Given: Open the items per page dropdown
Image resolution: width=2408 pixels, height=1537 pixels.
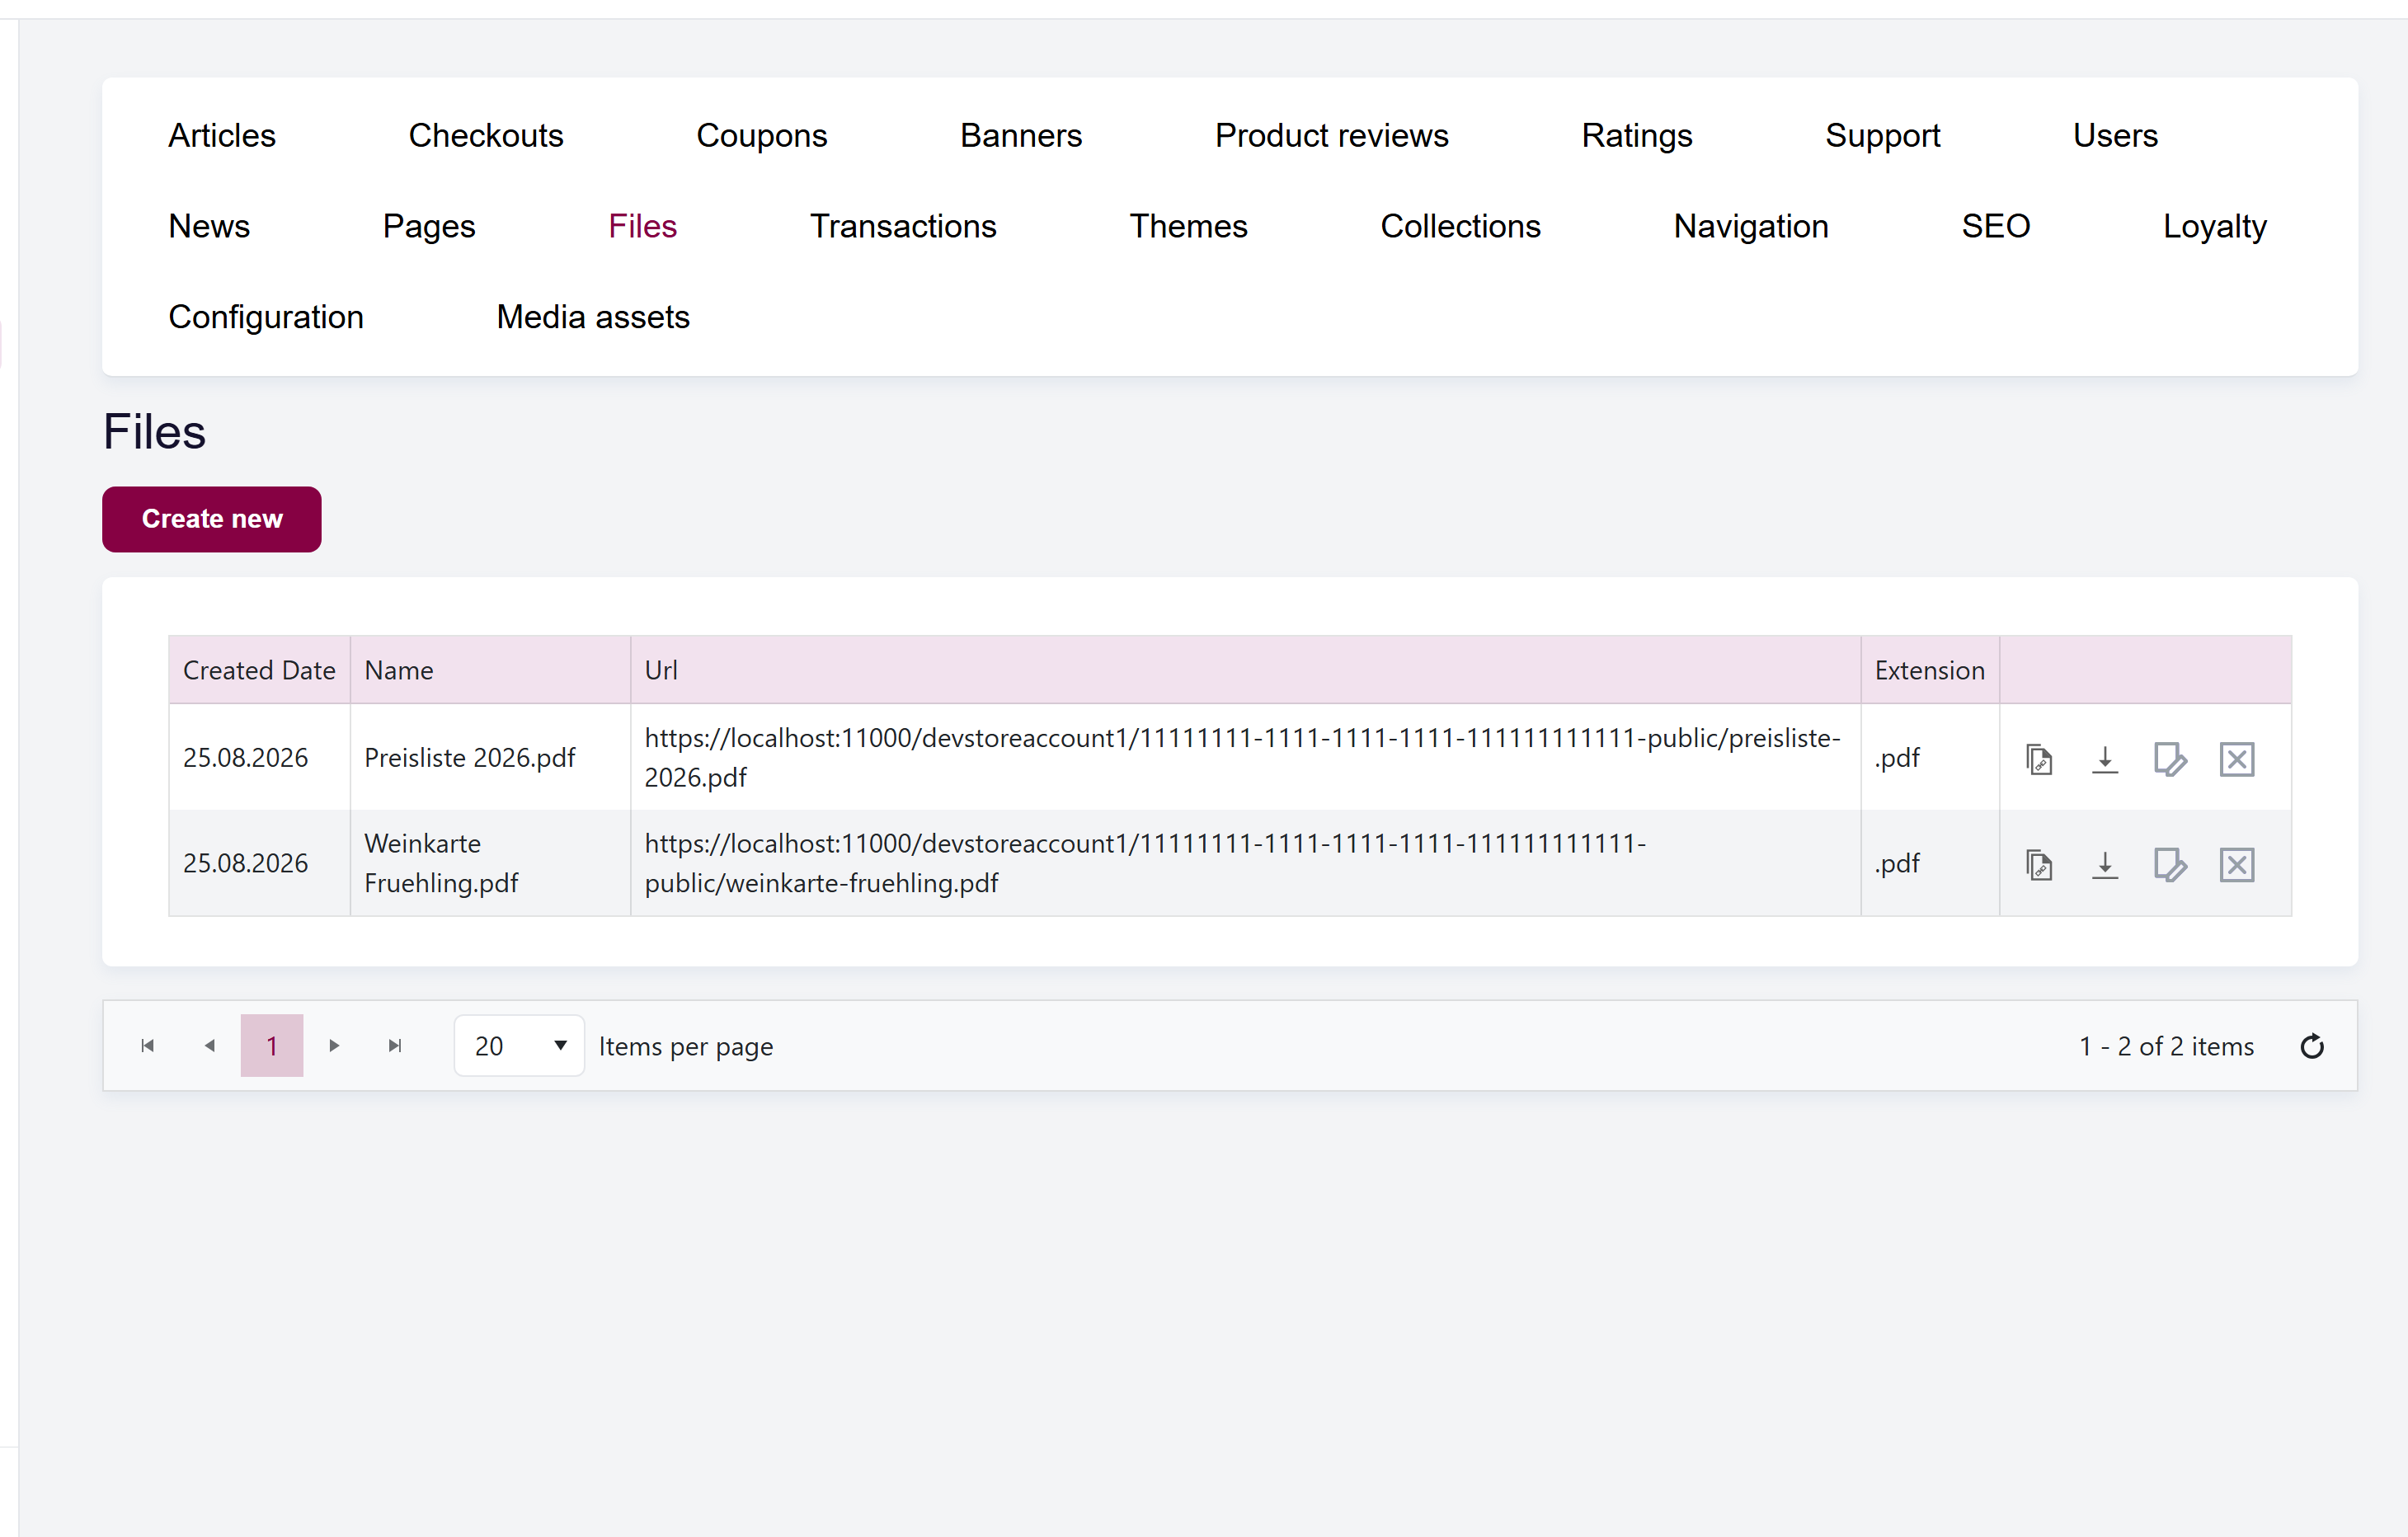Looking at the screenshot, I should (519, 1046).
